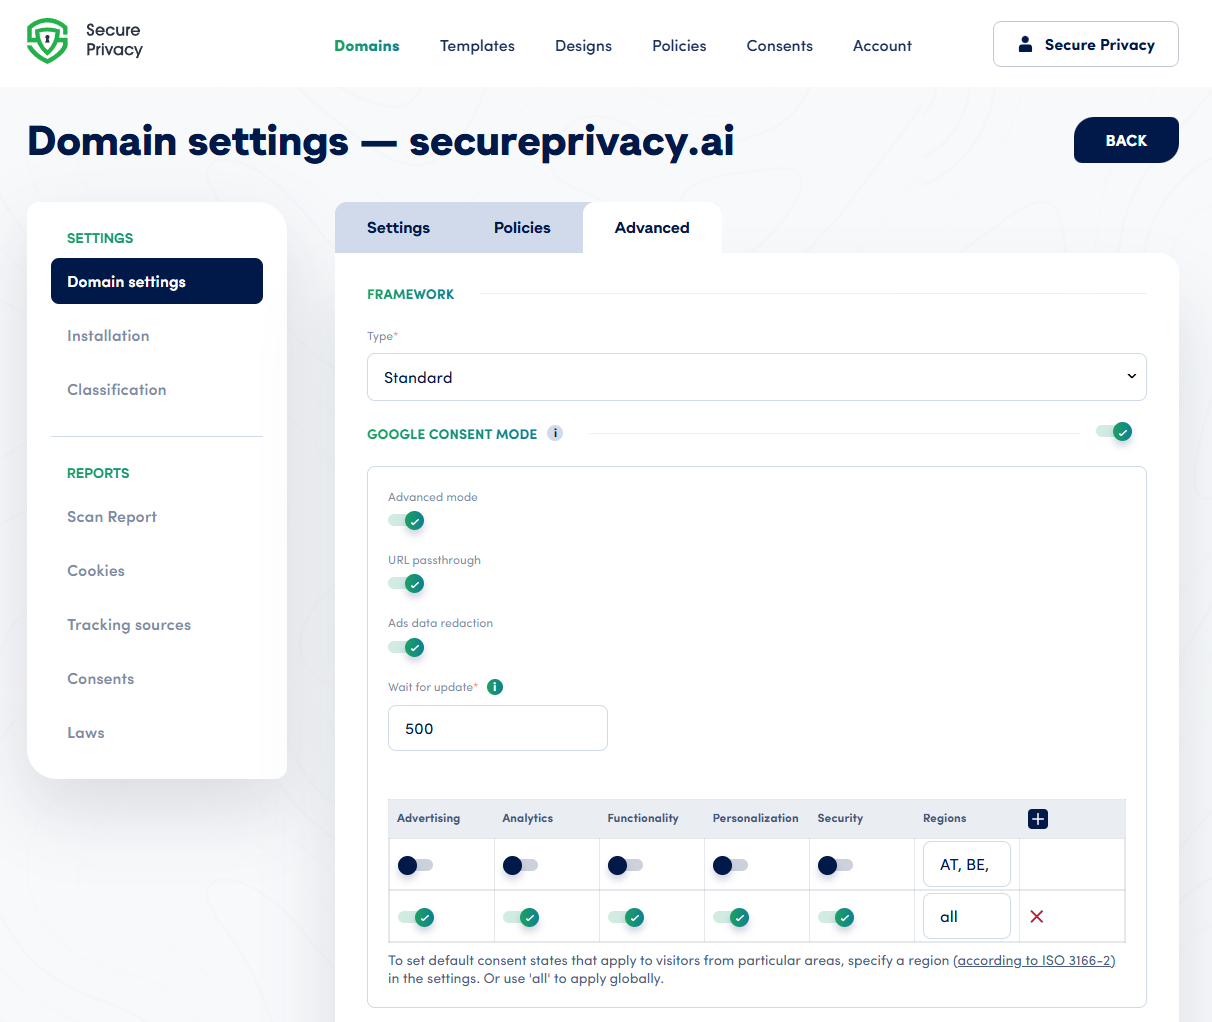Click the Wait for update field showing 500
The image size is (1212, 1022).
tap(497, 728)
